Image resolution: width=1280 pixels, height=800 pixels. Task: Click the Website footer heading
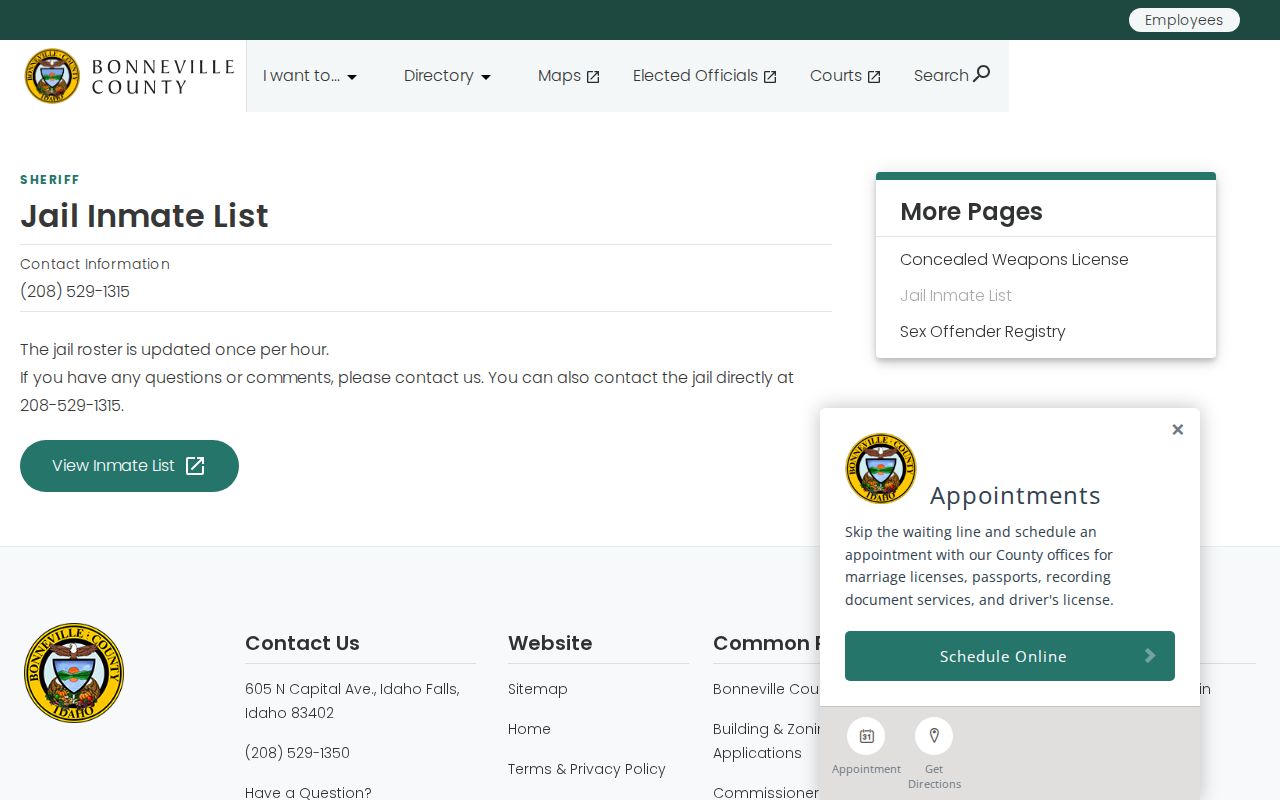[550, 643]
